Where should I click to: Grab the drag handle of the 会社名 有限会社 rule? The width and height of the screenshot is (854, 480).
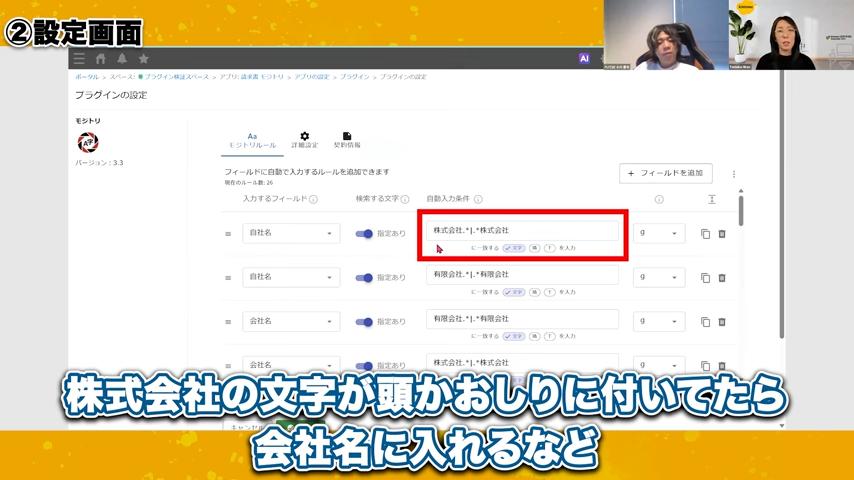228,322
